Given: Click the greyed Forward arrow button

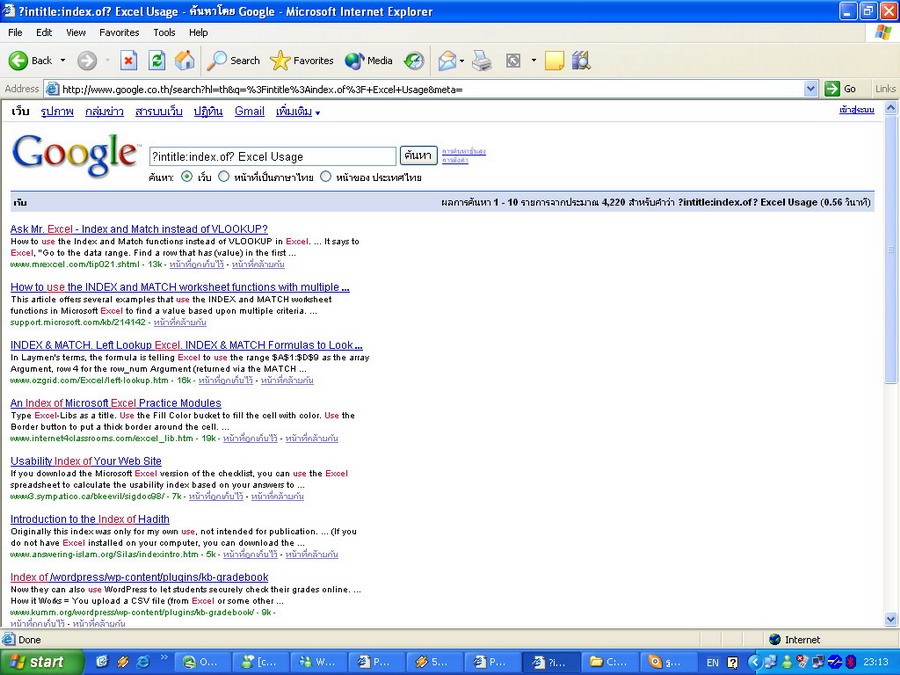Looking at the screenshot, I should pos(87,60).
